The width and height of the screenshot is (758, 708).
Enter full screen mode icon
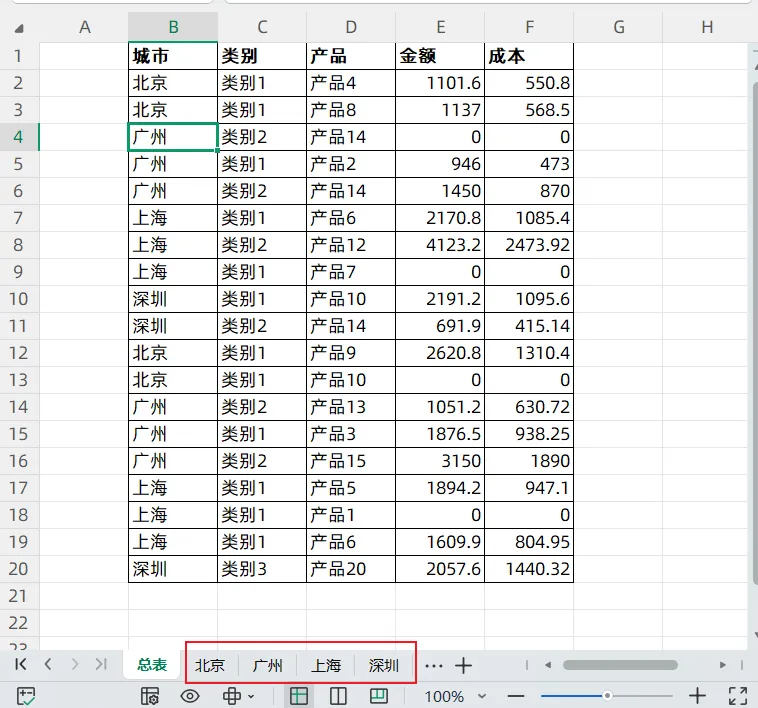tap(738, 696)
